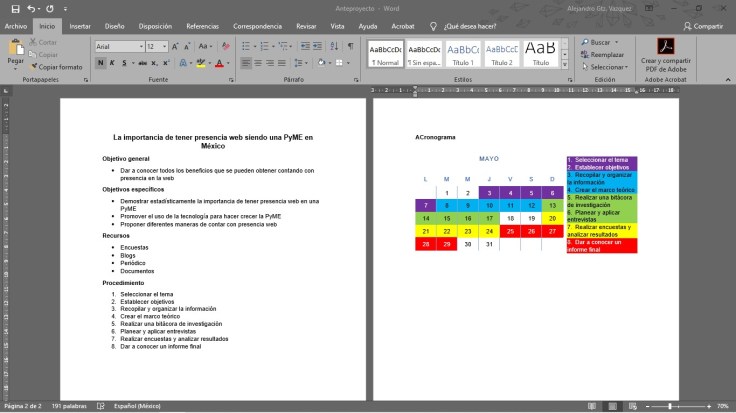736x413 pixels.
Task: Apply superscript formatting
Action: click(166, 63)
